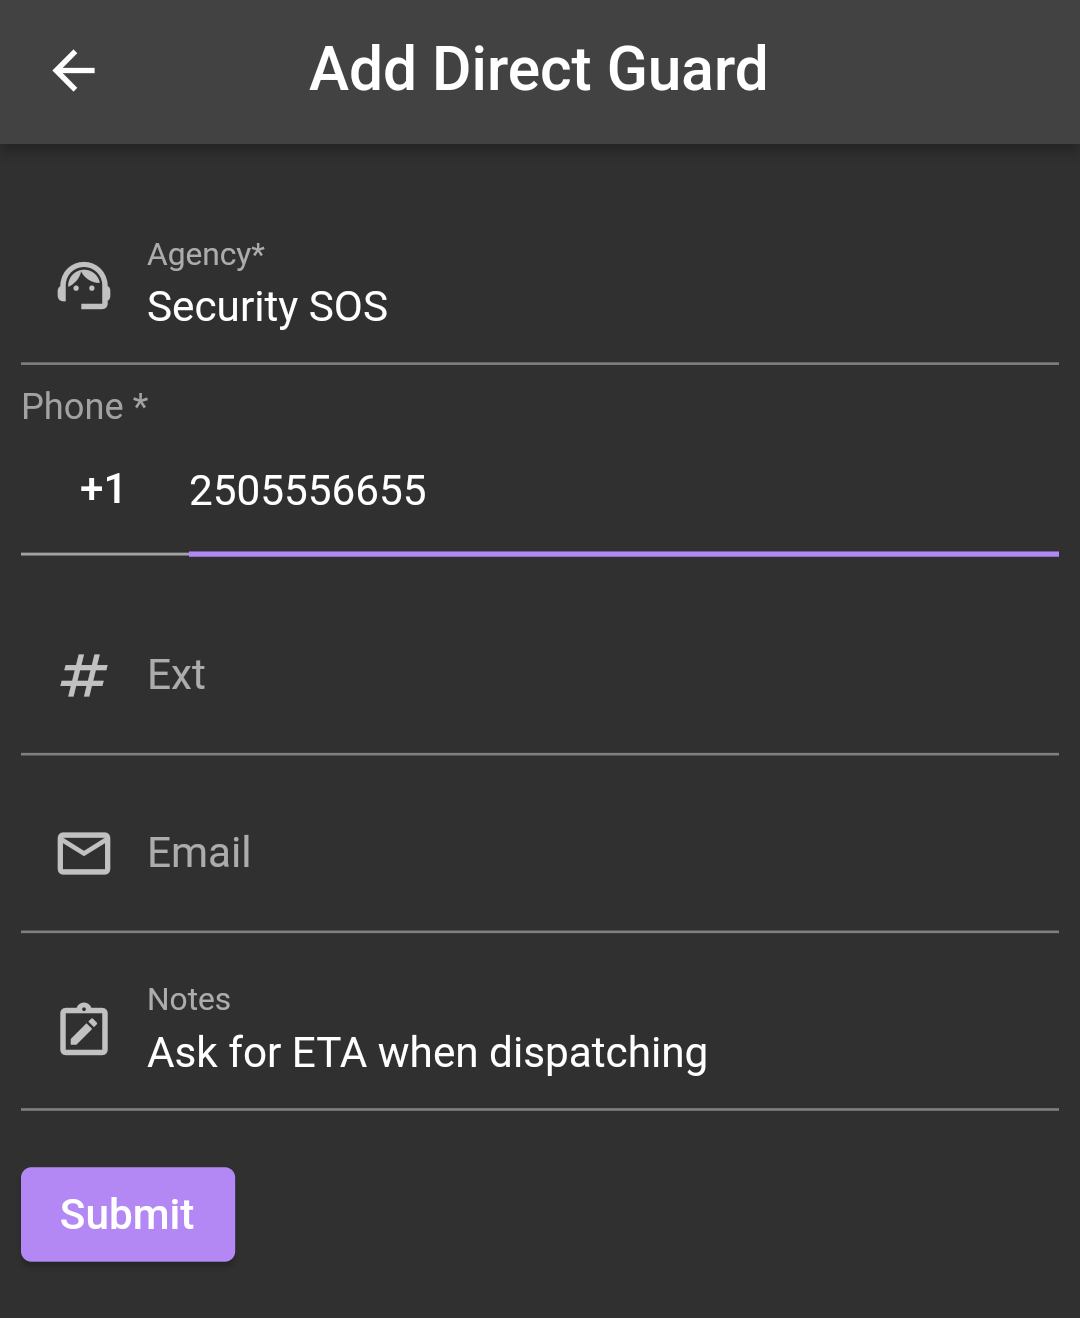The height and width of the screenshot is (1318, 1080).
Task: Click the word dispatching in the notes
Action: tap(598, 1054)
